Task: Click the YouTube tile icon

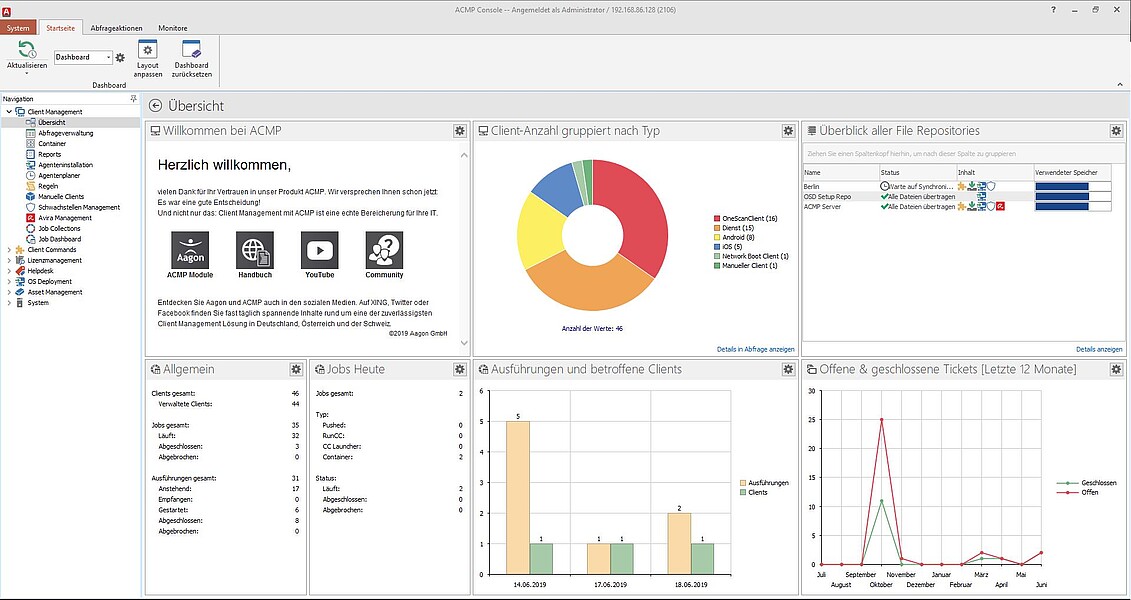Action: [319, 250]
